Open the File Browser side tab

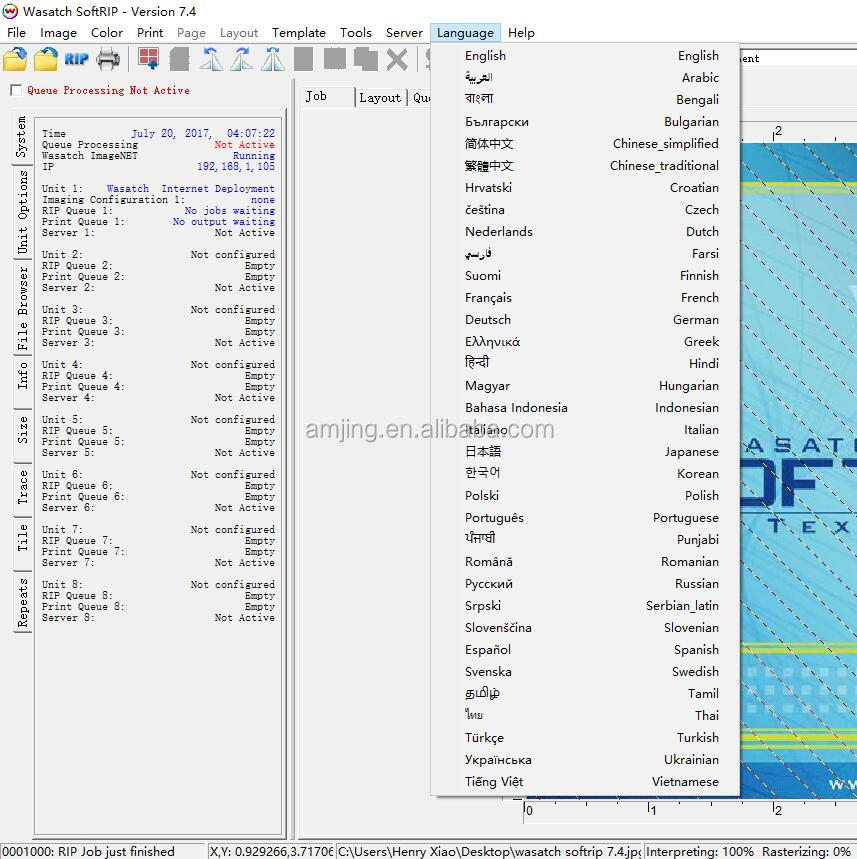pos(22,306)
